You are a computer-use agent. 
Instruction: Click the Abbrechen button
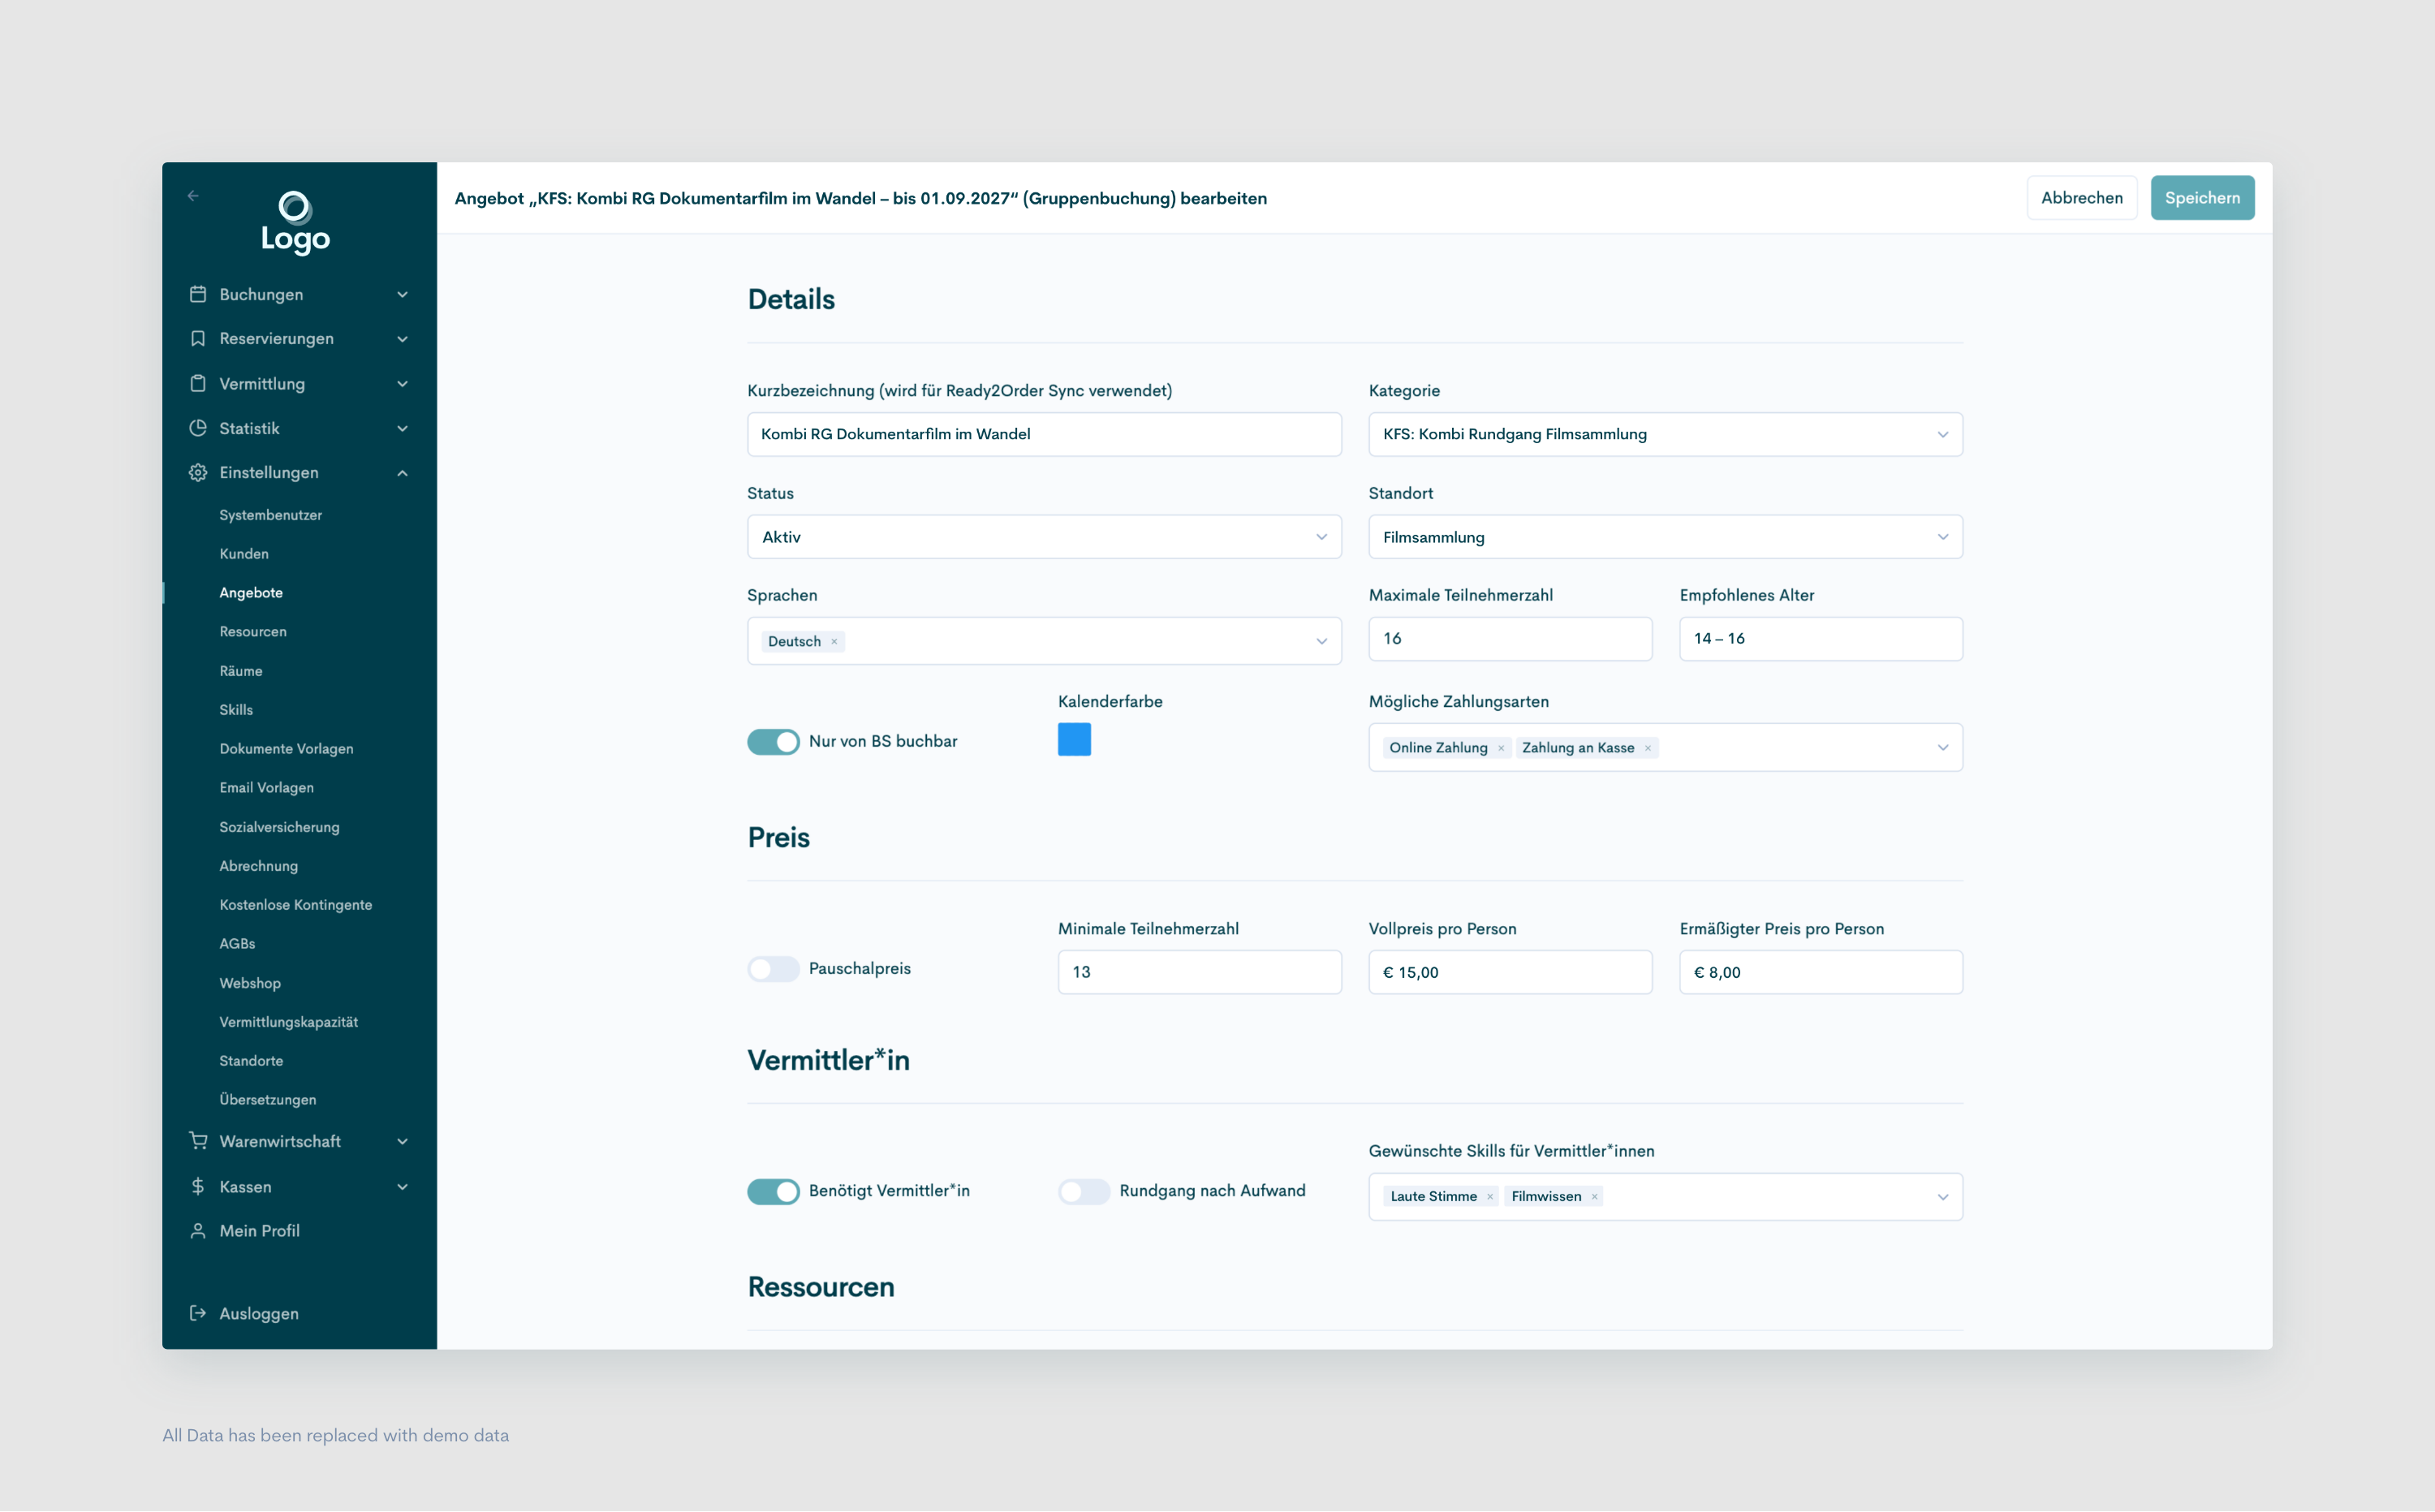pos(2081,198)
